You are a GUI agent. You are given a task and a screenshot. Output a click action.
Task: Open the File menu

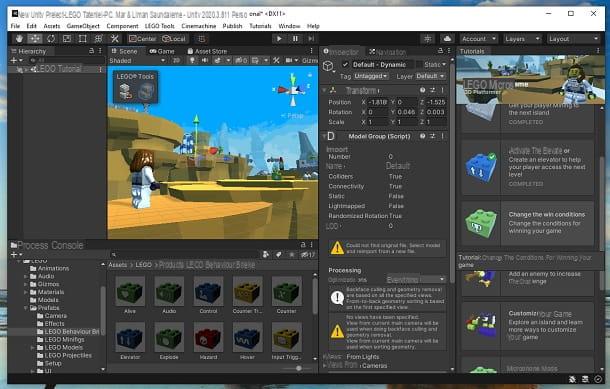(x=15, y=26)
